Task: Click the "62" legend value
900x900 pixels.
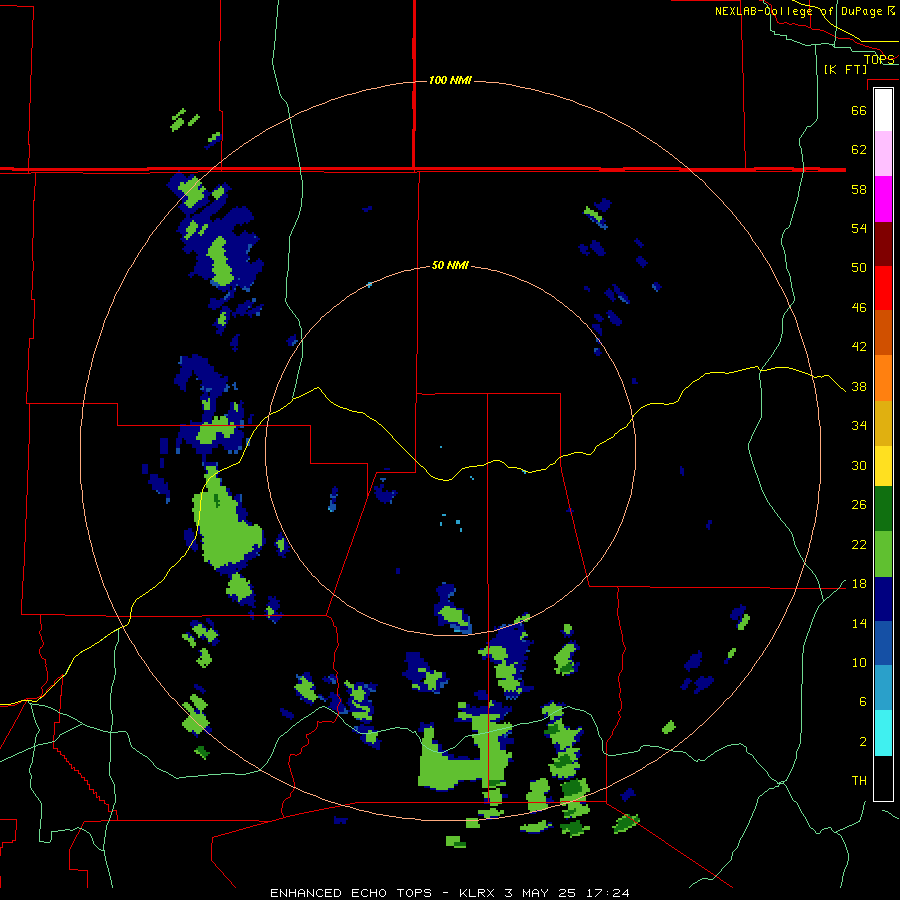Action: coord(859,150)
